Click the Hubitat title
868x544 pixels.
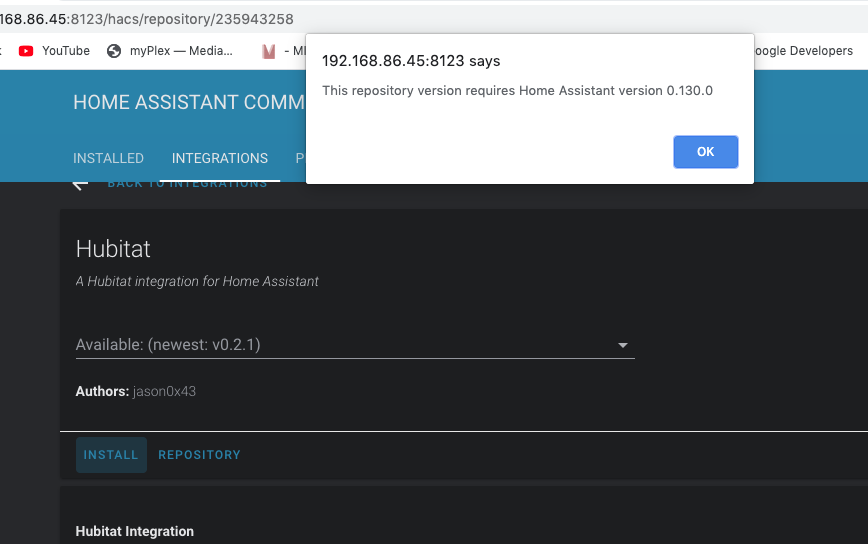[113, 249]
